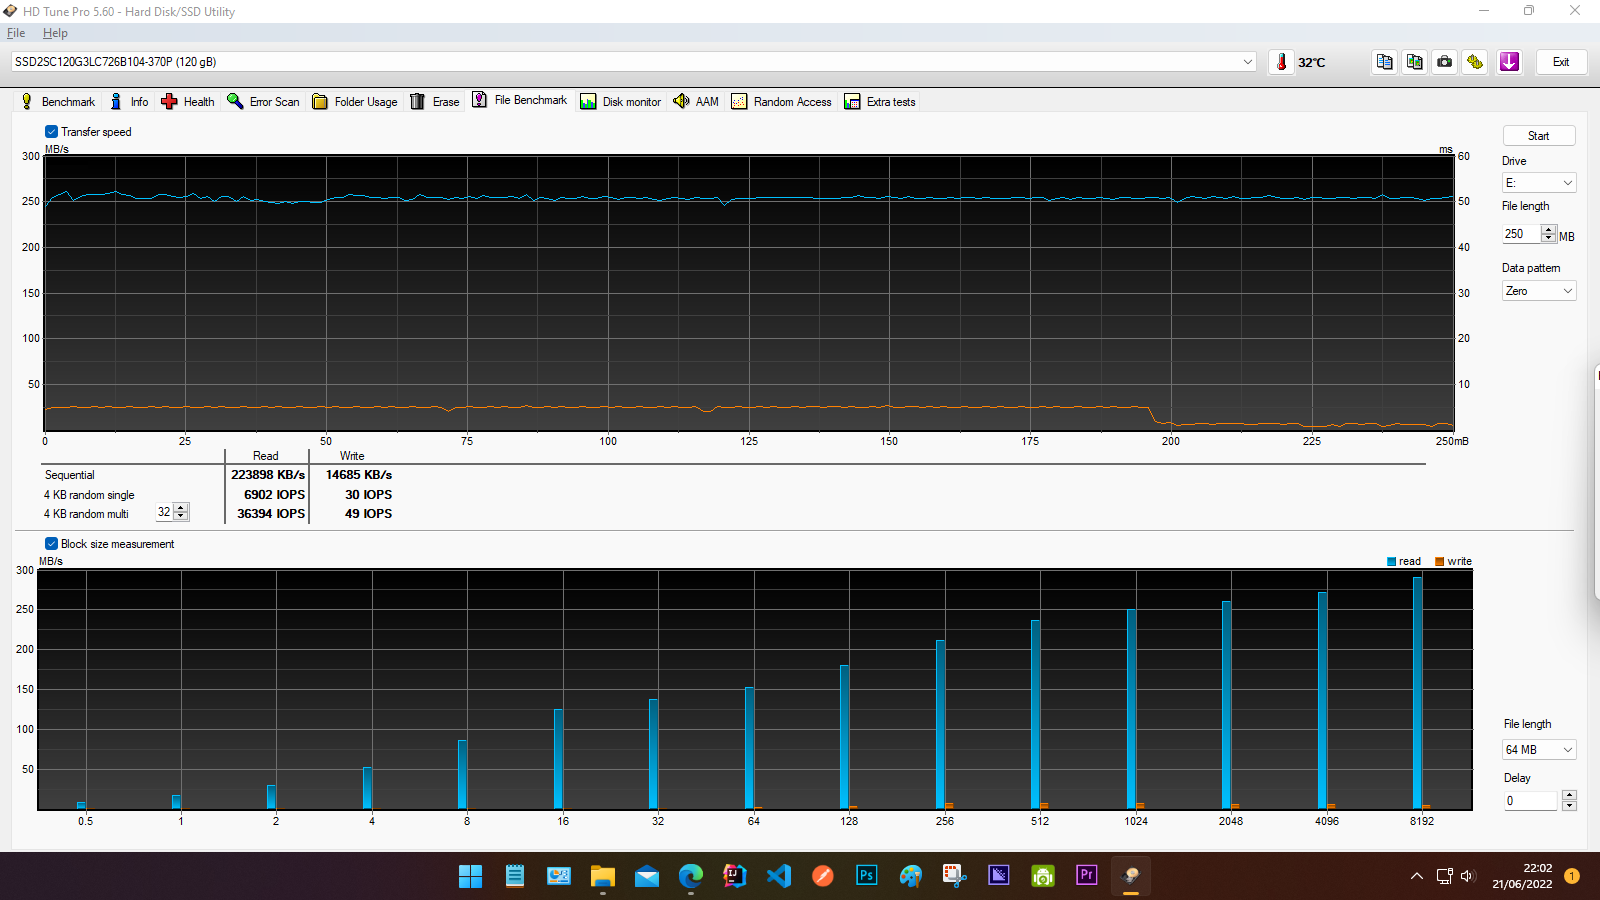The height and width of the screenshot is (900, 1600).
Task: Switch to the Info tab
Action: tap(129, 101)
